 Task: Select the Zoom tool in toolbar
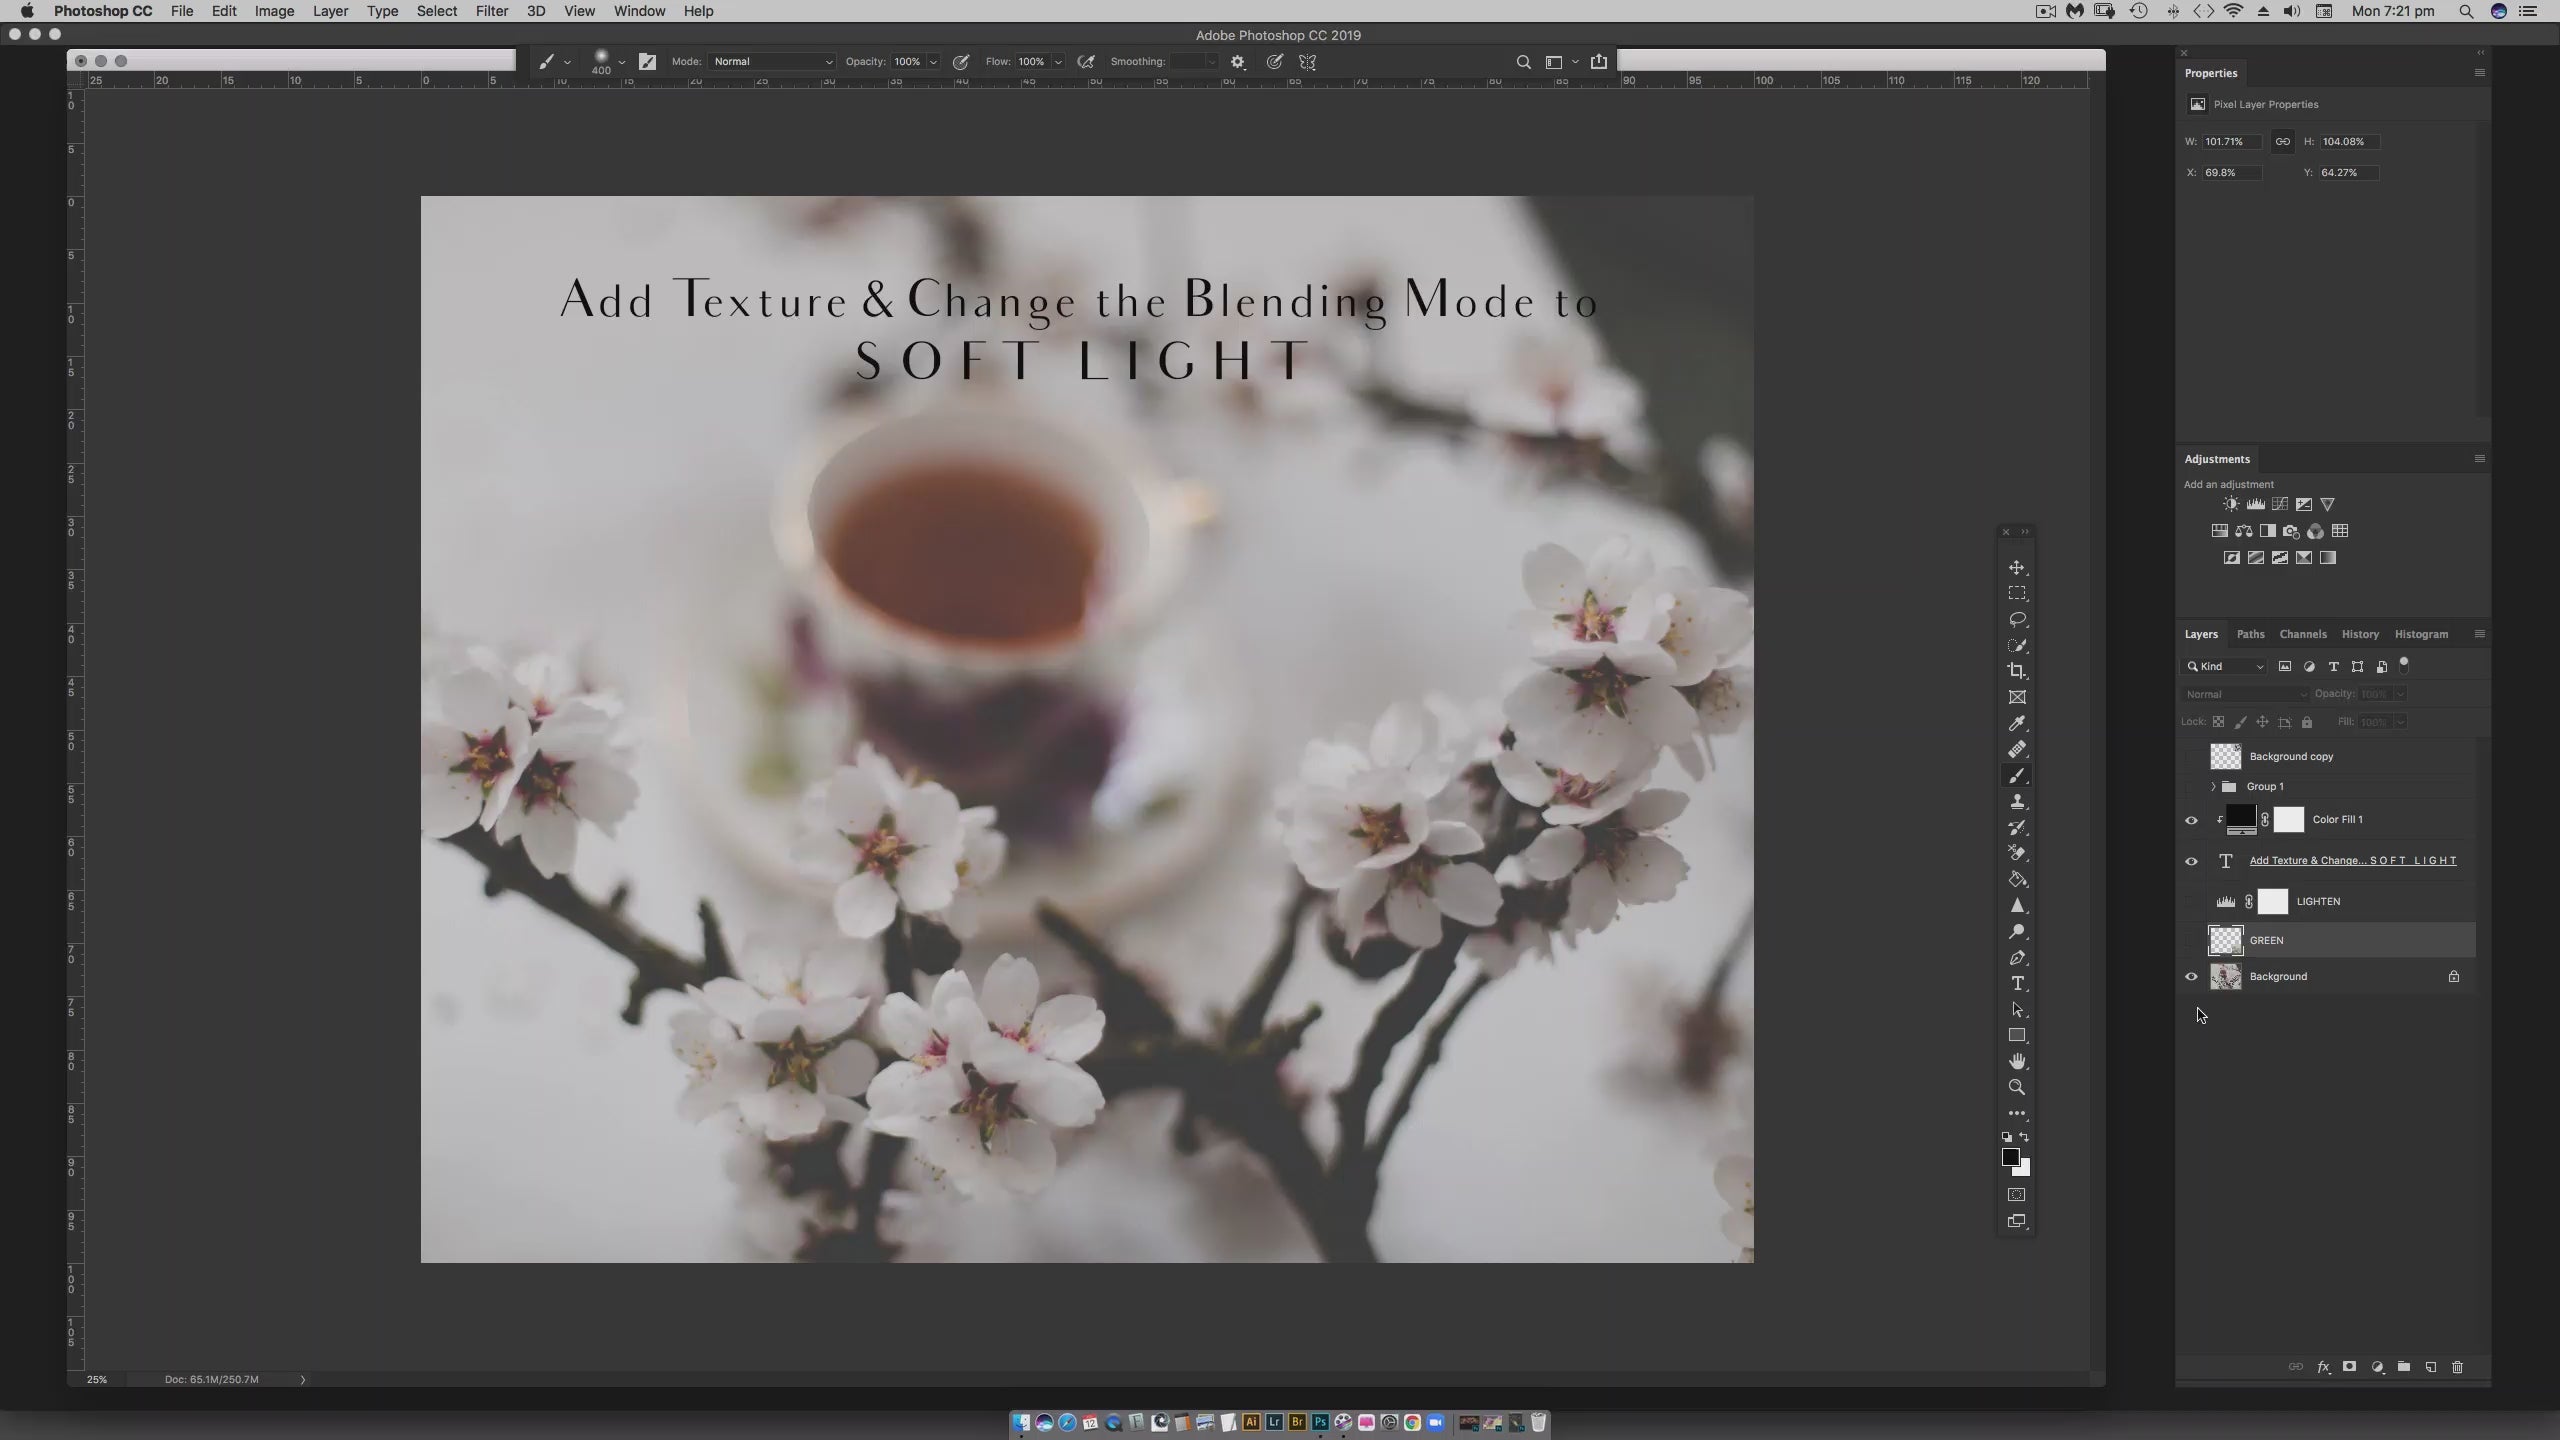[x=2016, y=1087]
